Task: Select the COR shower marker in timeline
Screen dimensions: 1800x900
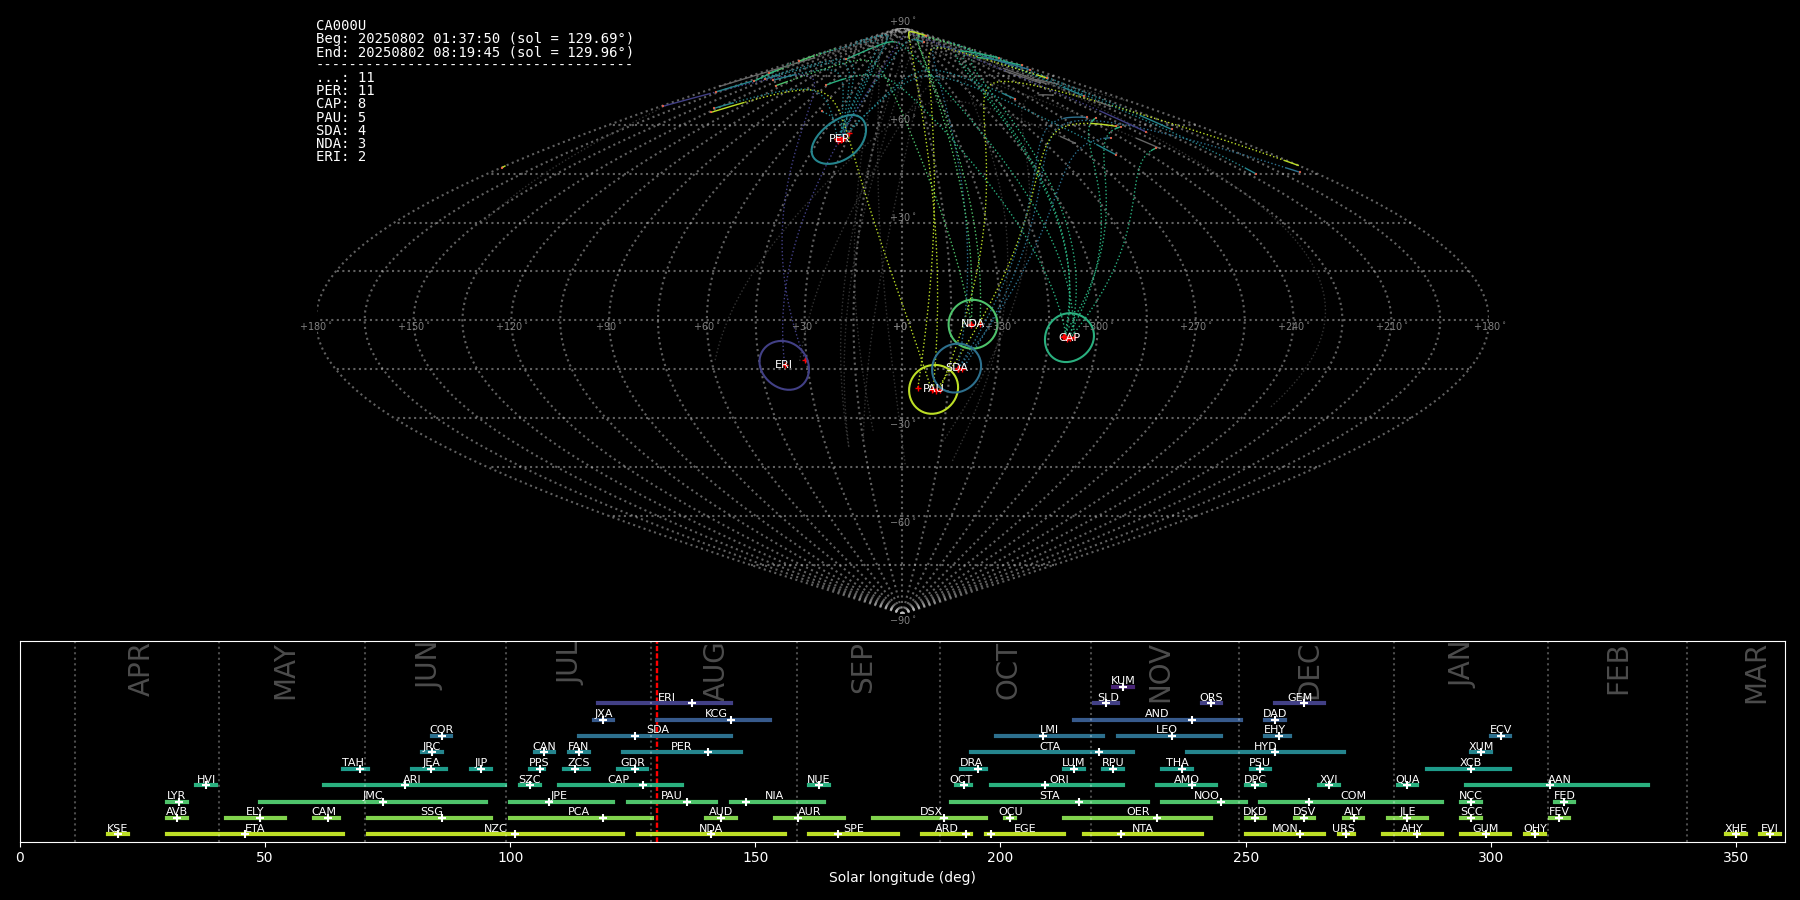Action: pyautogui.click(x=441, y=736)
